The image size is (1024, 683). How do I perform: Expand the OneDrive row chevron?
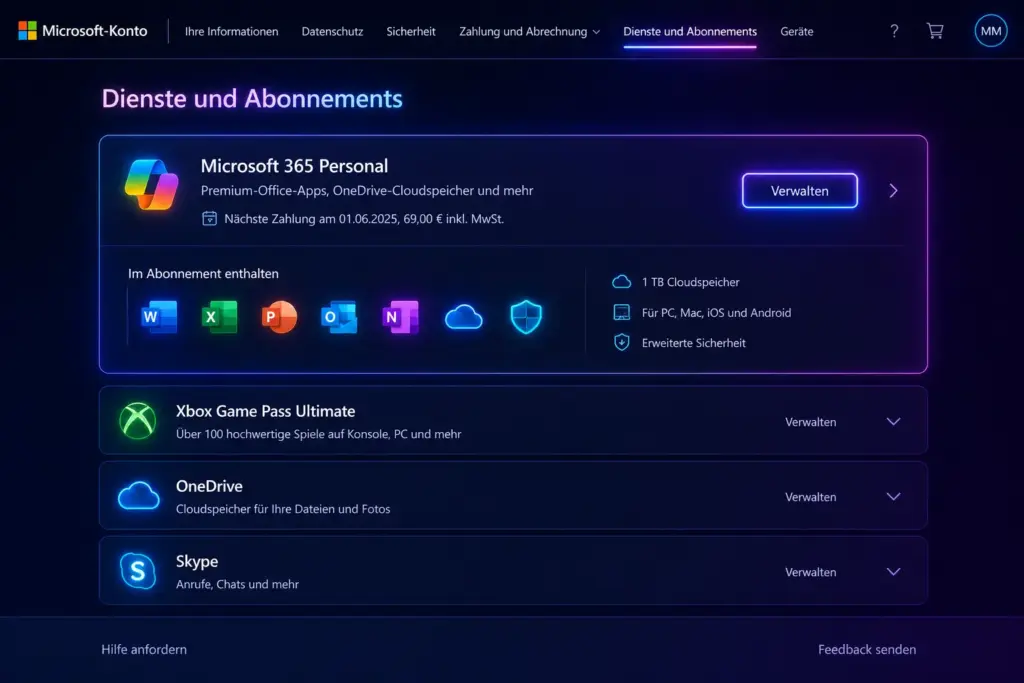point(893,496)
